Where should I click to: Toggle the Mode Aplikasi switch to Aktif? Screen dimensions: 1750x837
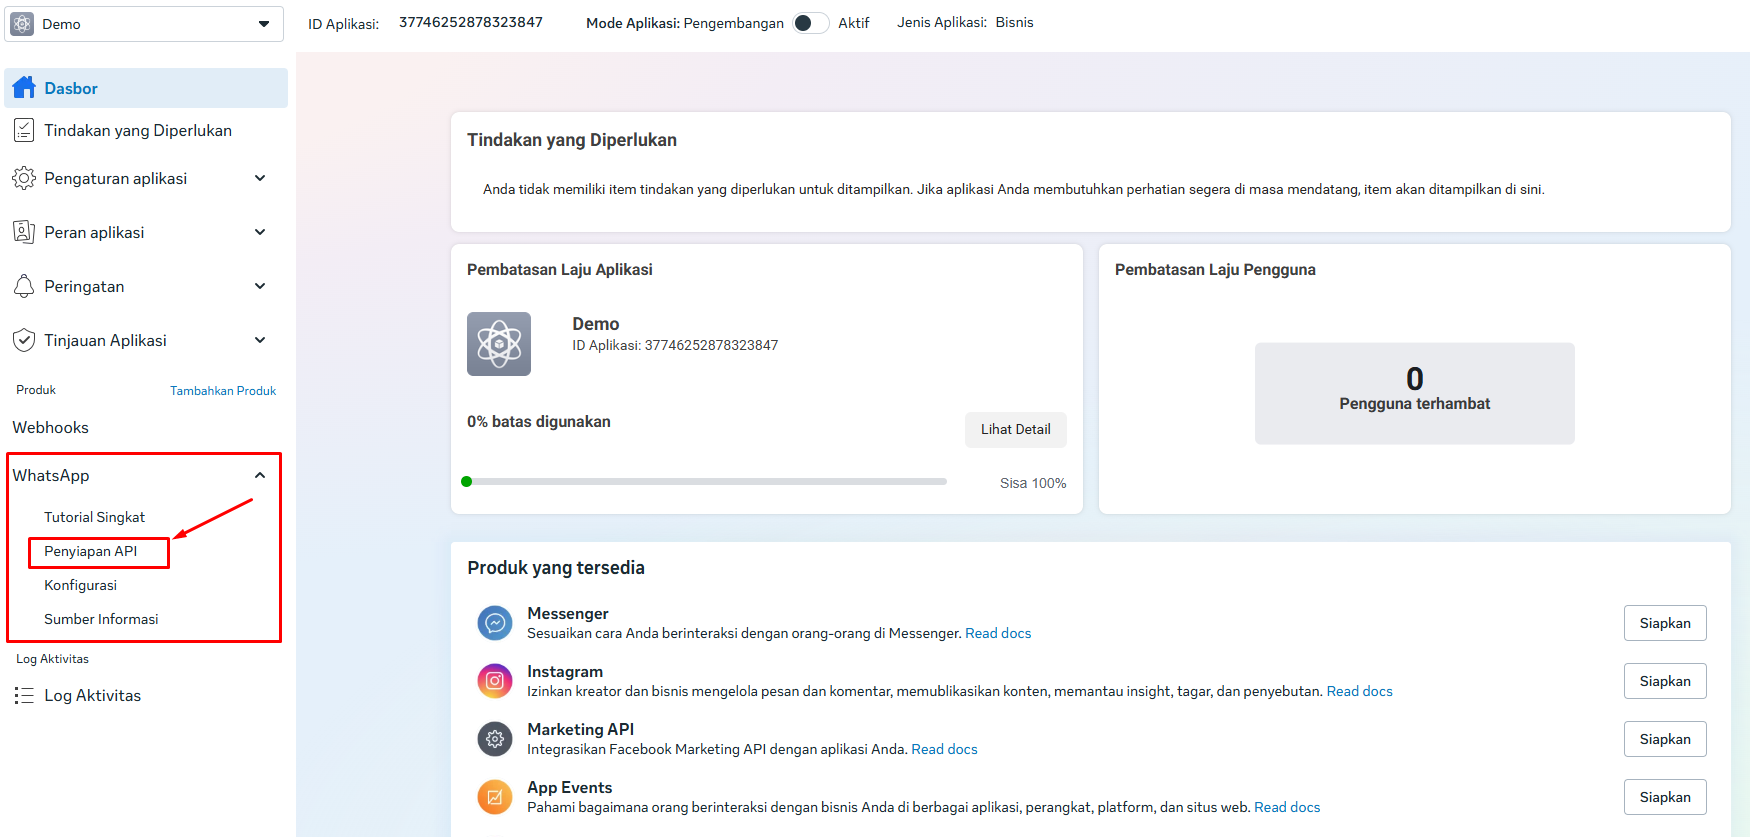(810, 23)
